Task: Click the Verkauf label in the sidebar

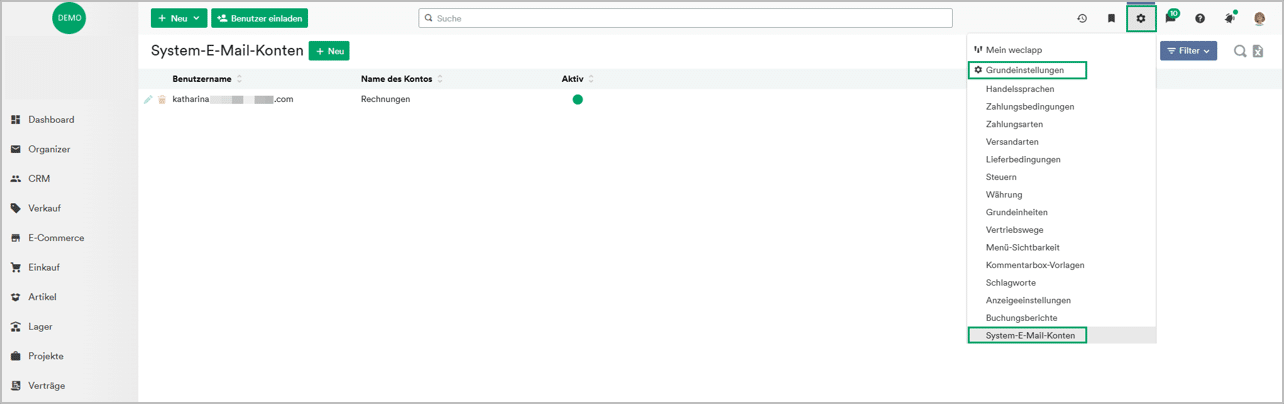Action: click(x=45, y=208)
